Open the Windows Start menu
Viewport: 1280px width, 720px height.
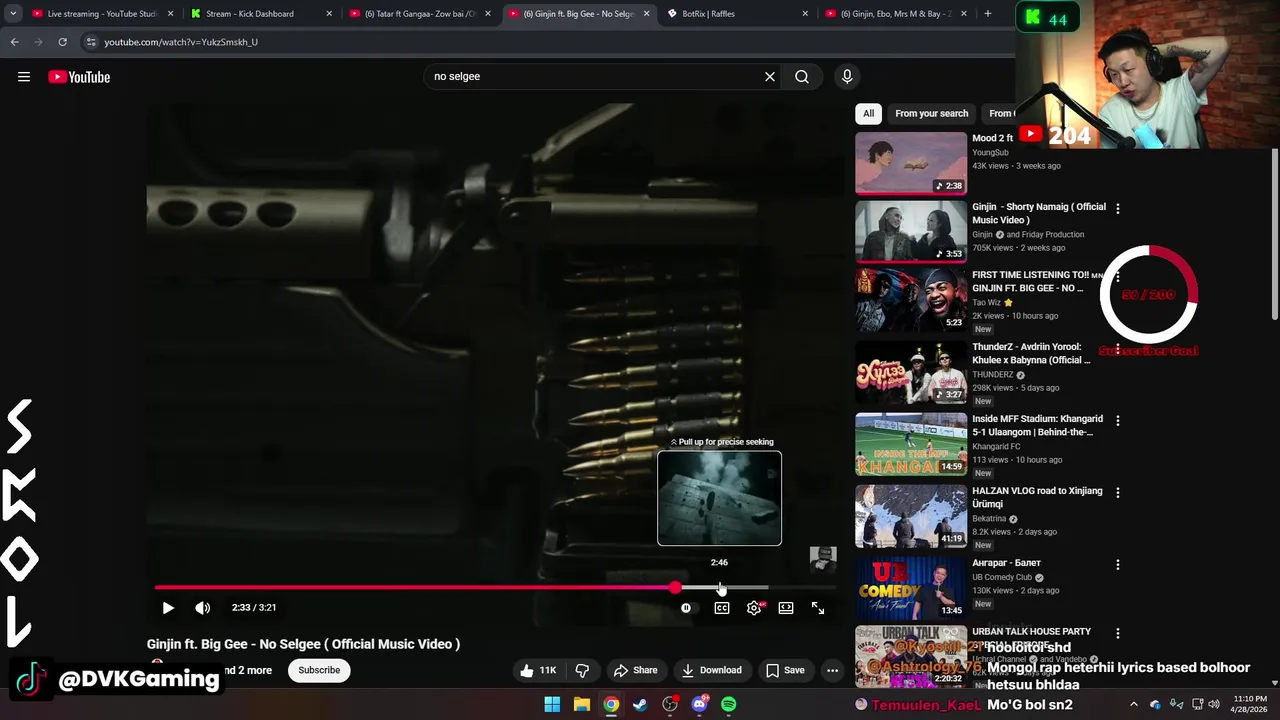coord(552,704)
